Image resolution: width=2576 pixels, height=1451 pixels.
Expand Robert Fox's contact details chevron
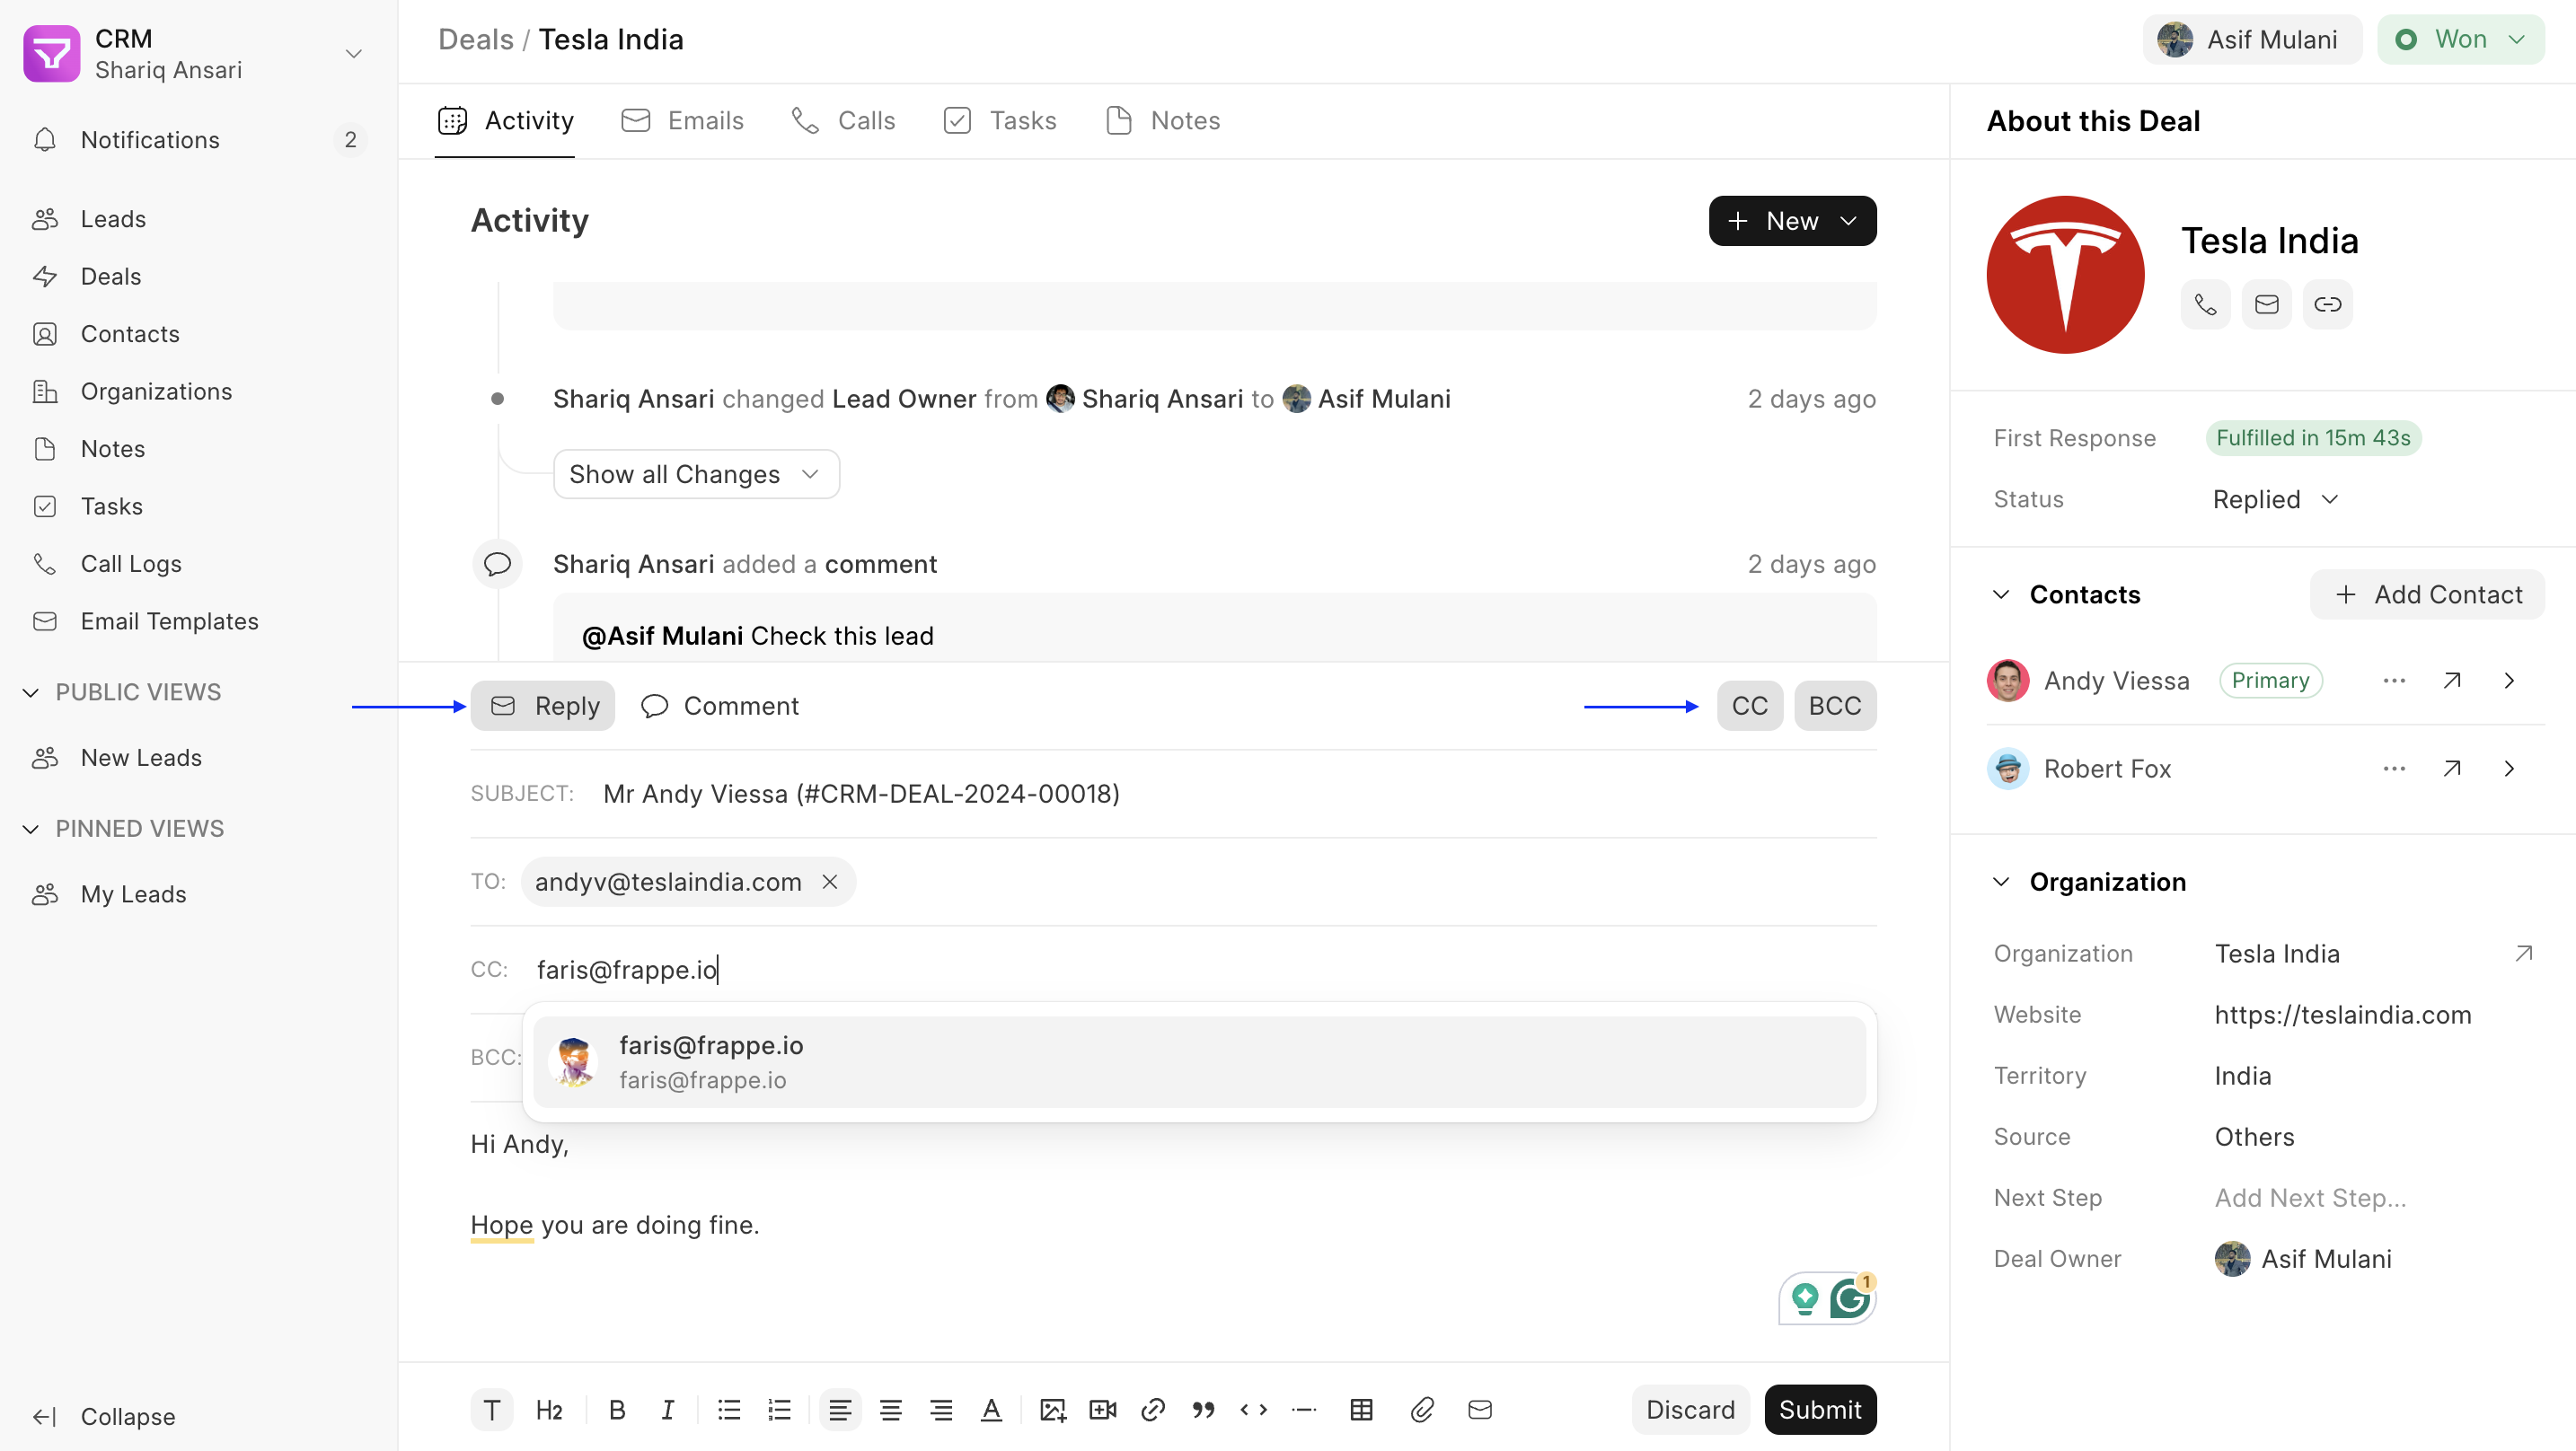[x=2509, y=769]
